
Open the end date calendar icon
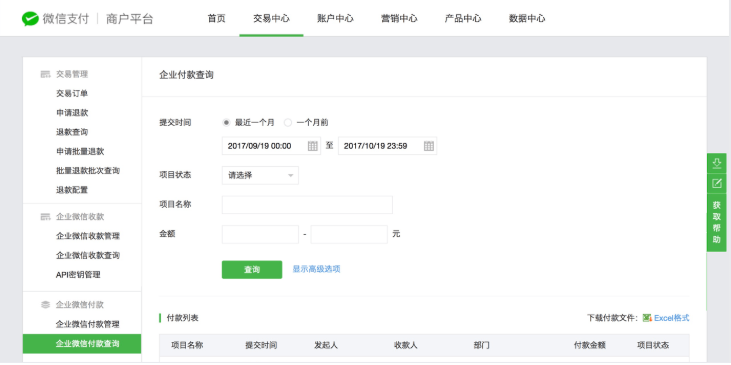click(429, 146)
